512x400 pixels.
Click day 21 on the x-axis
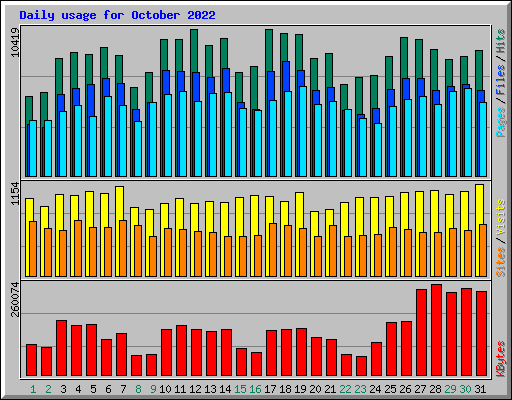pos(330,389)
